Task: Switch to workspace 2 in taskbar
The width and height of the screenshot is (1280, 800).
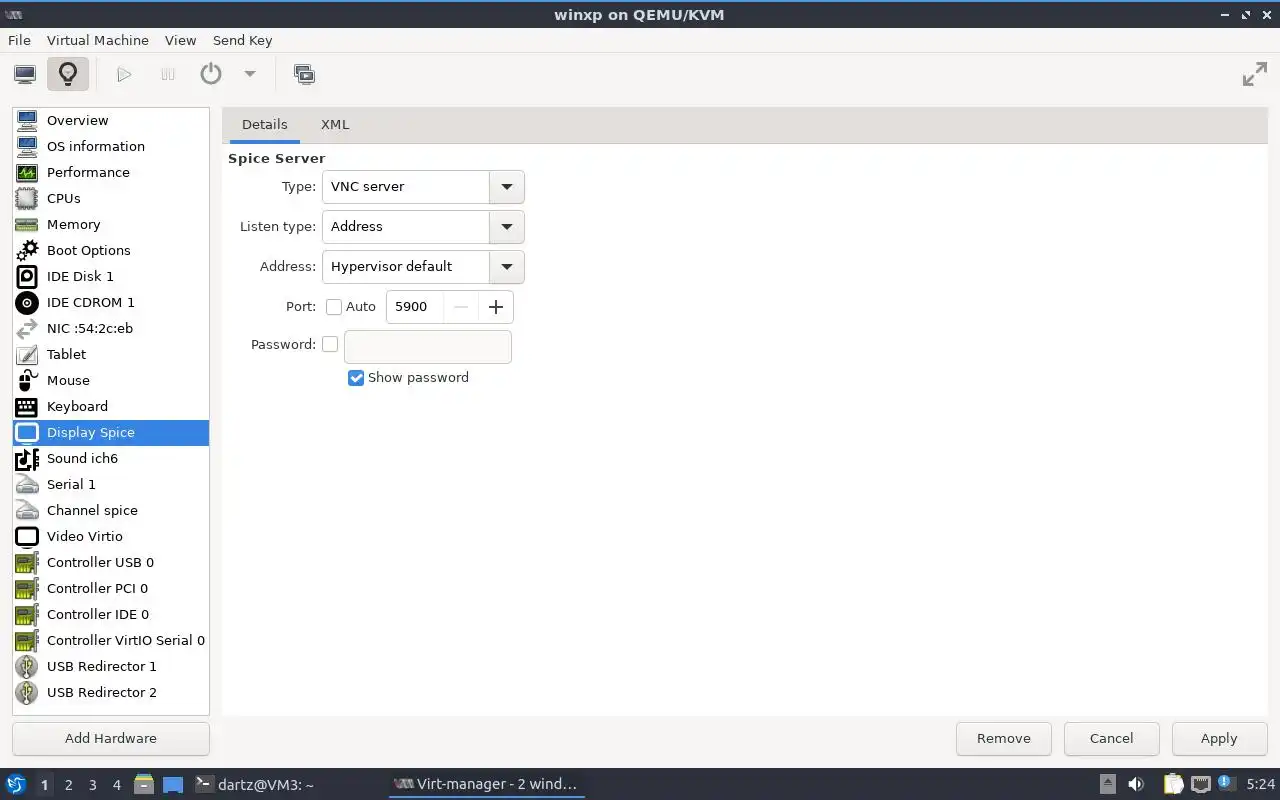Action: click(68, 785)
